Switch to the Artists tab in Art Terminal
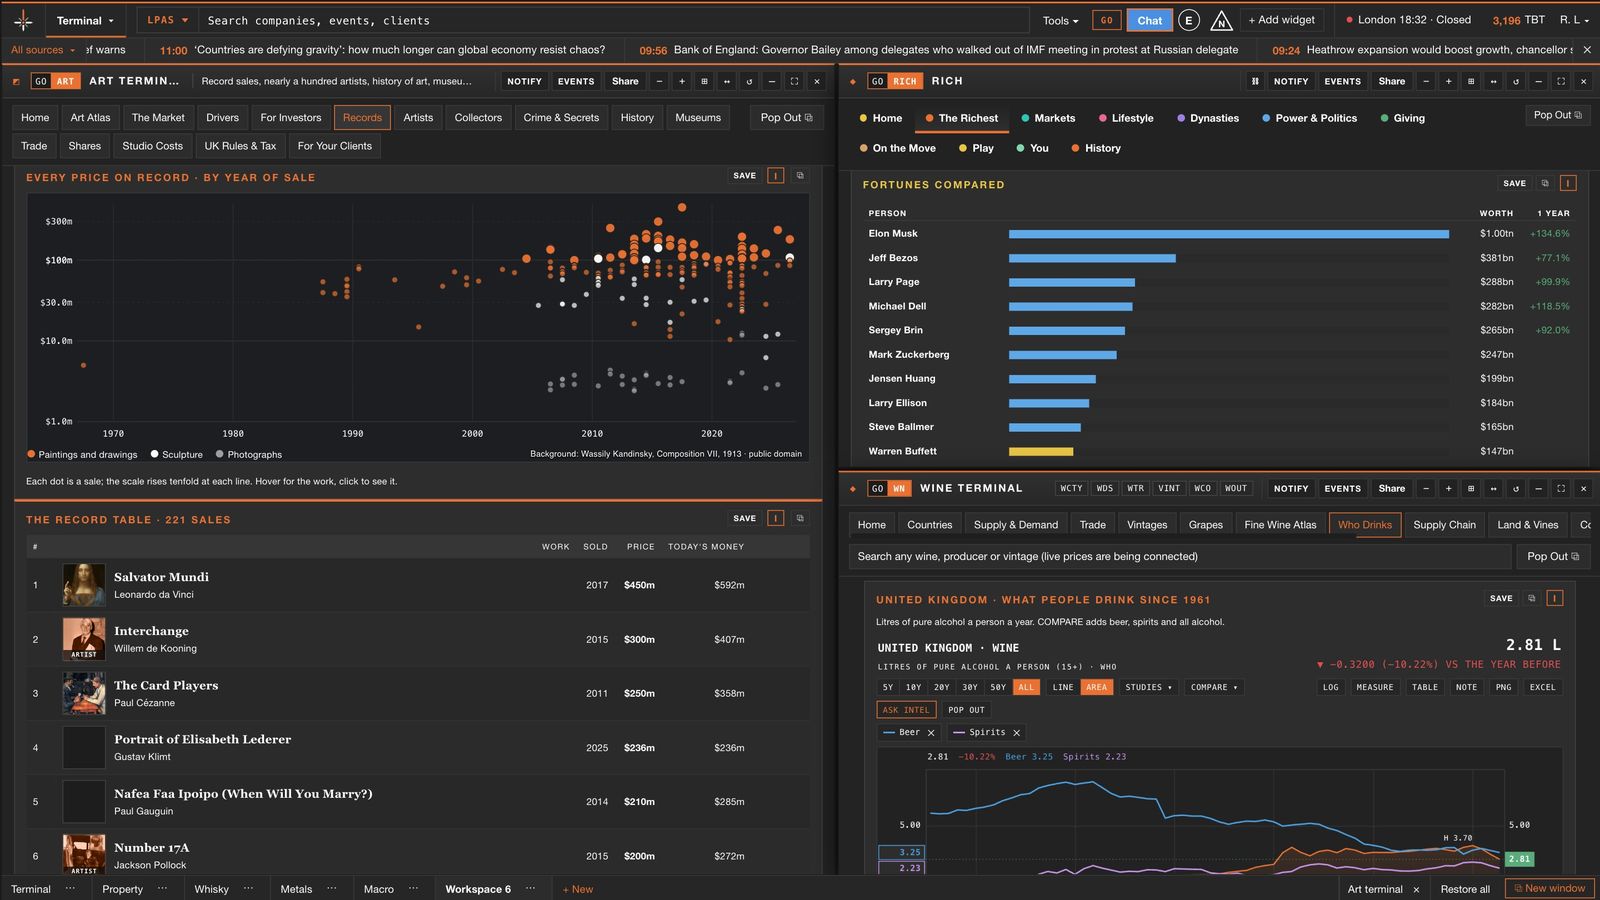The image size is (1600, 900). pyautogui.click(x=418, y=117)
